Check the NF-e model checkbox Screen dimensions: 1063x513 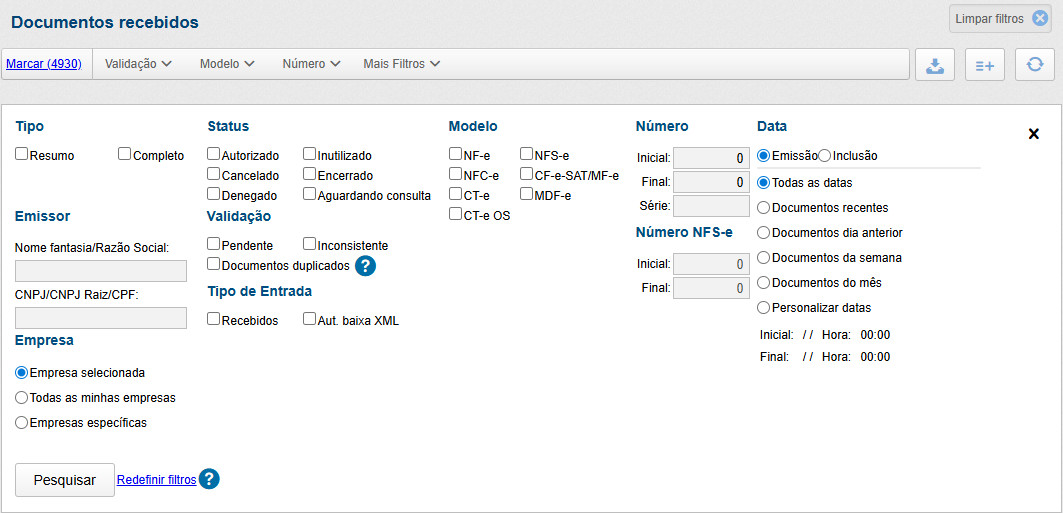[x=456, y=155]
